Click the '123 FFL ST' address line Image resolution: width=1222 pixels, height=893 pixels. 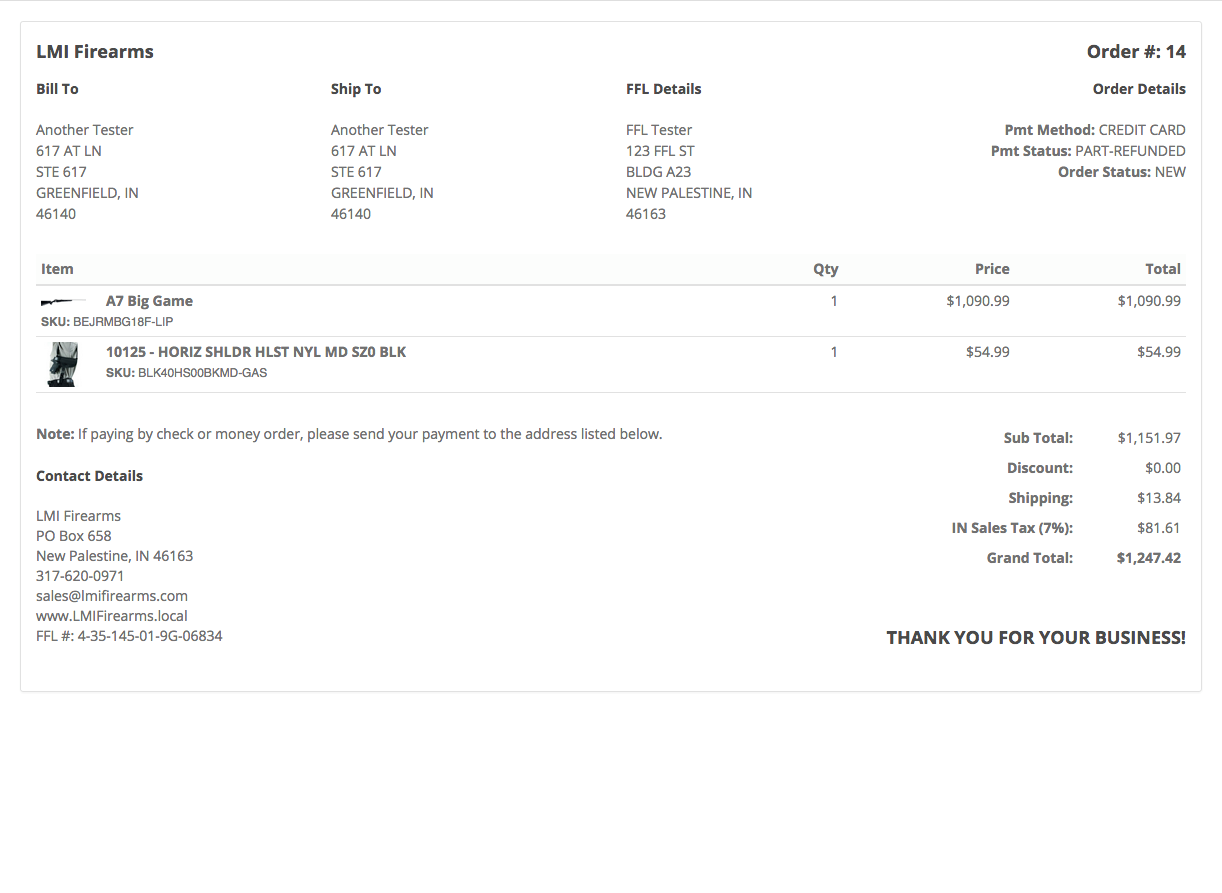tap(660, 151)
